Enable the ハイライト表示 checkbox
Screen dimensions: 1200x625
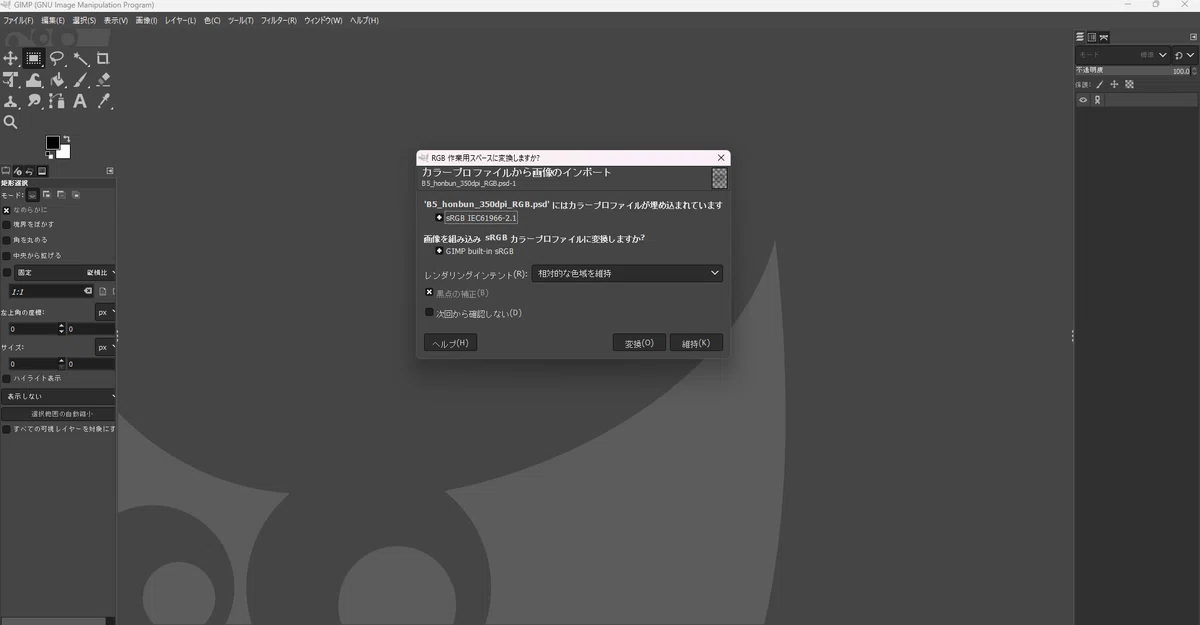(x=6, y=379)
